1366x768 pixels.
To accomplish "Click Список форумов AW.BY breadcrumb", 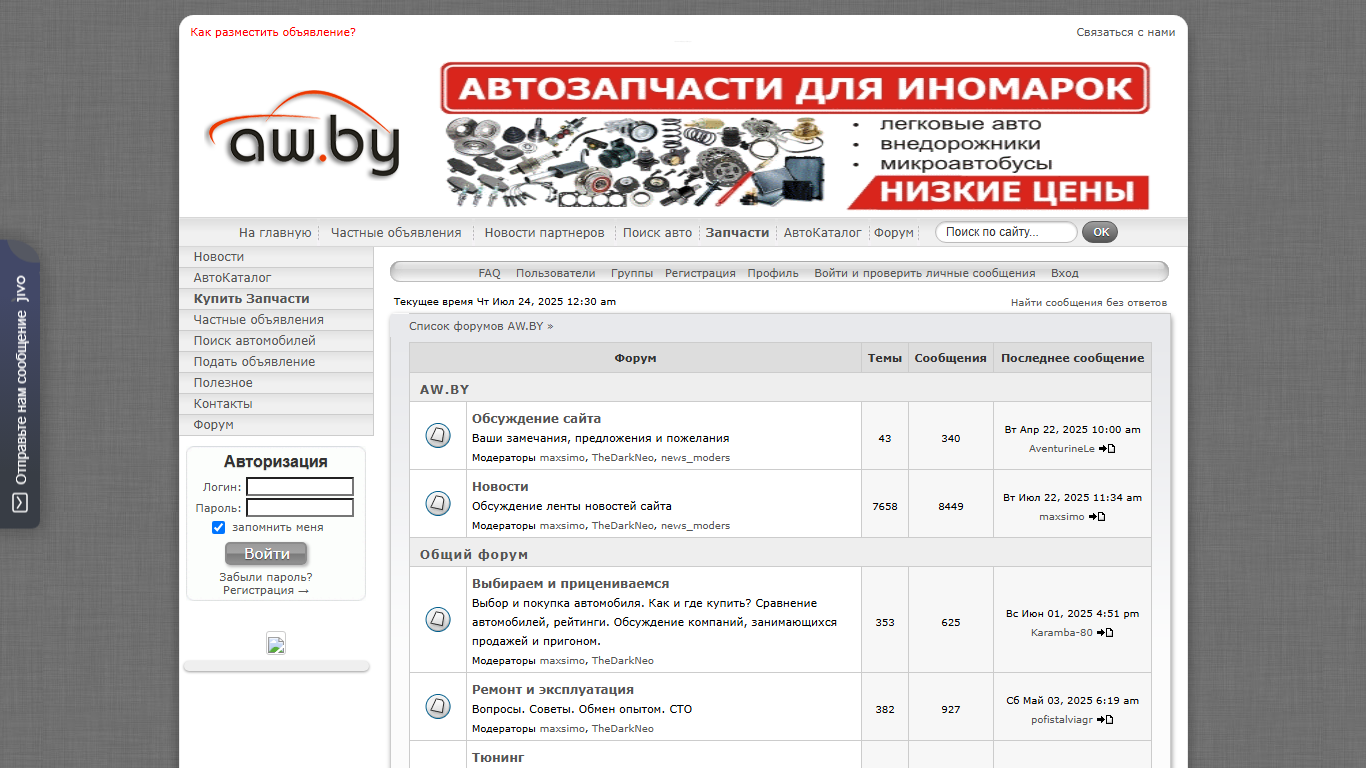I will 476,326.
